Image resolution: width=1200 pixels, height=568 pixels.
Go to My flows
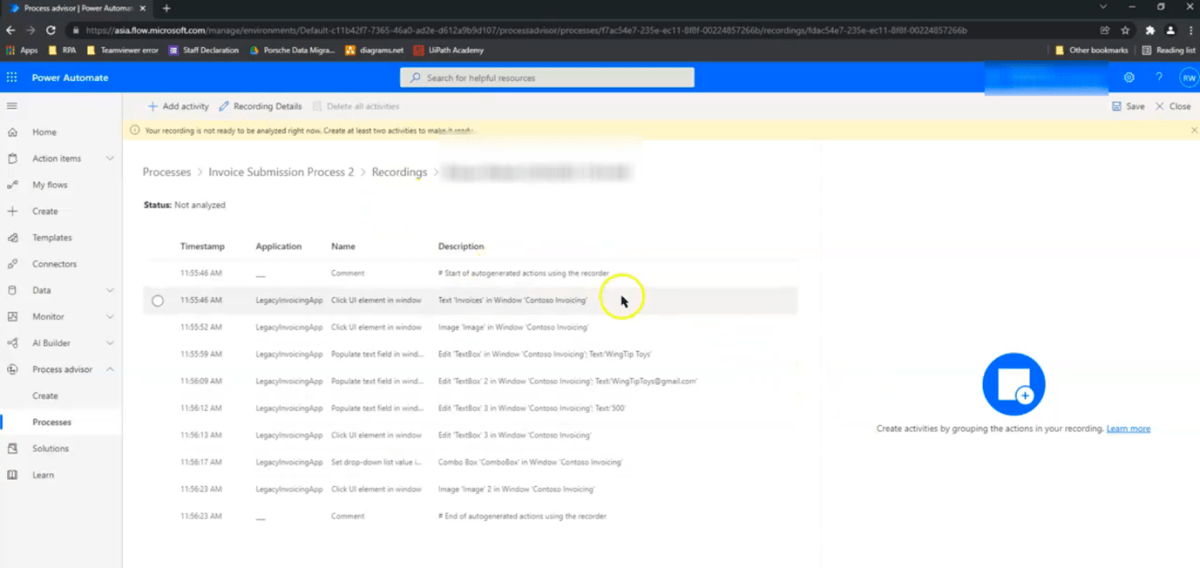pyautogui.click(x=50, y=185)
